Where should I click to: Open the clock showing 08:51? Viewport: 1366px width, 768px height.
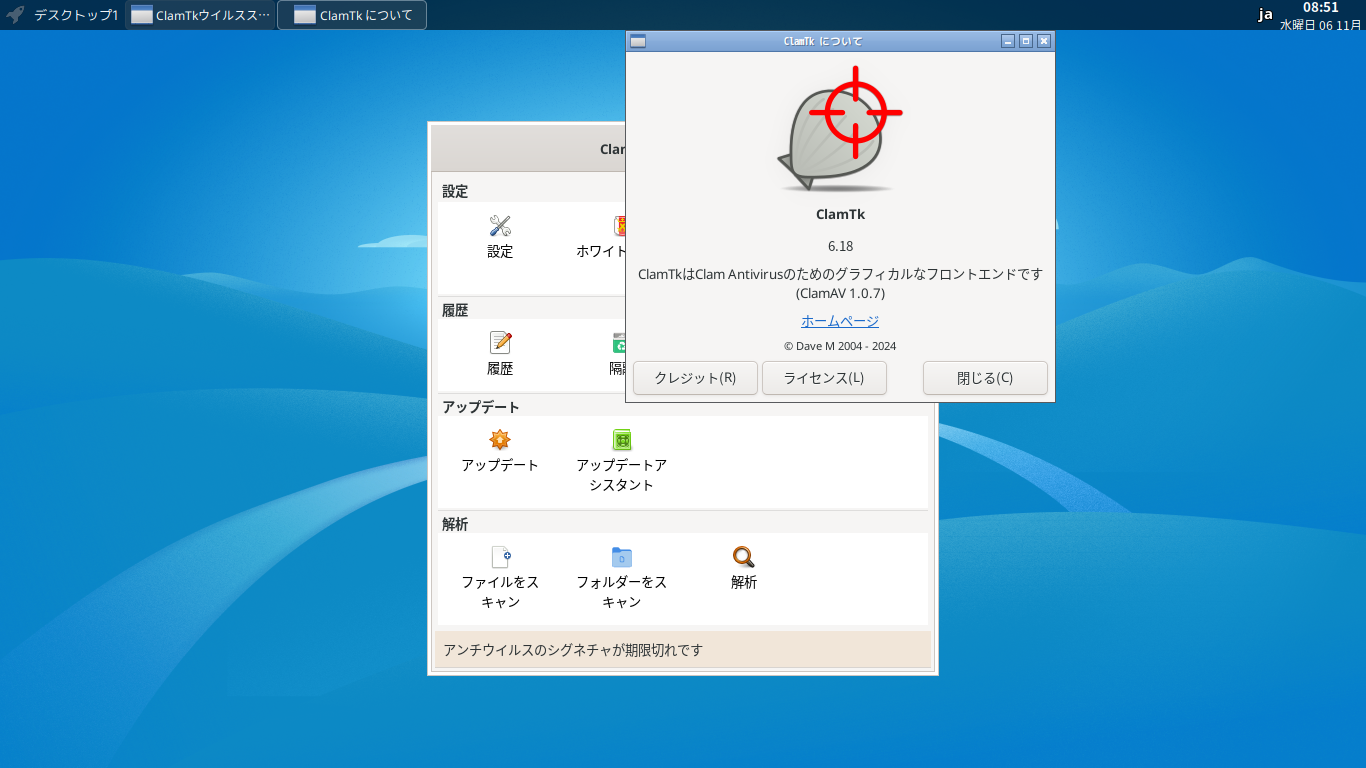coord(1321,8)
